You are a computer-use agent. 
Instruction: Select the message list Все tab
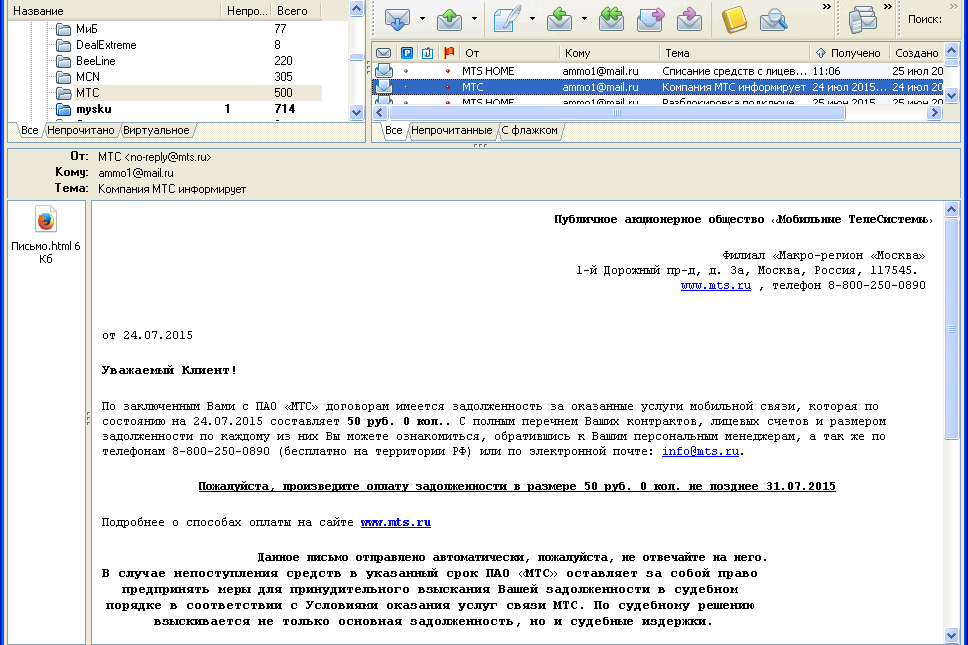point(393,130)
